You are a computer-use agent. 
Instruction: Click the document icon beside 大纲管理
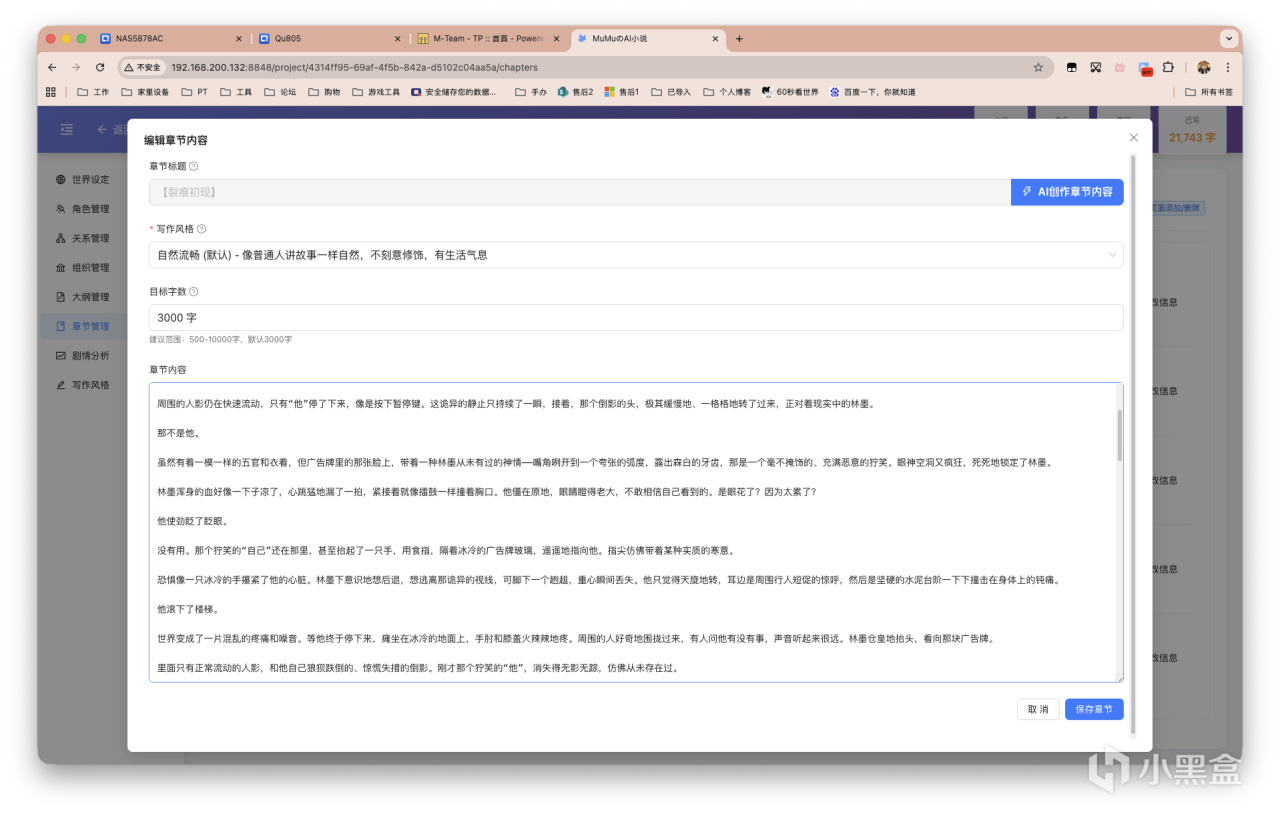coord(61,297)
